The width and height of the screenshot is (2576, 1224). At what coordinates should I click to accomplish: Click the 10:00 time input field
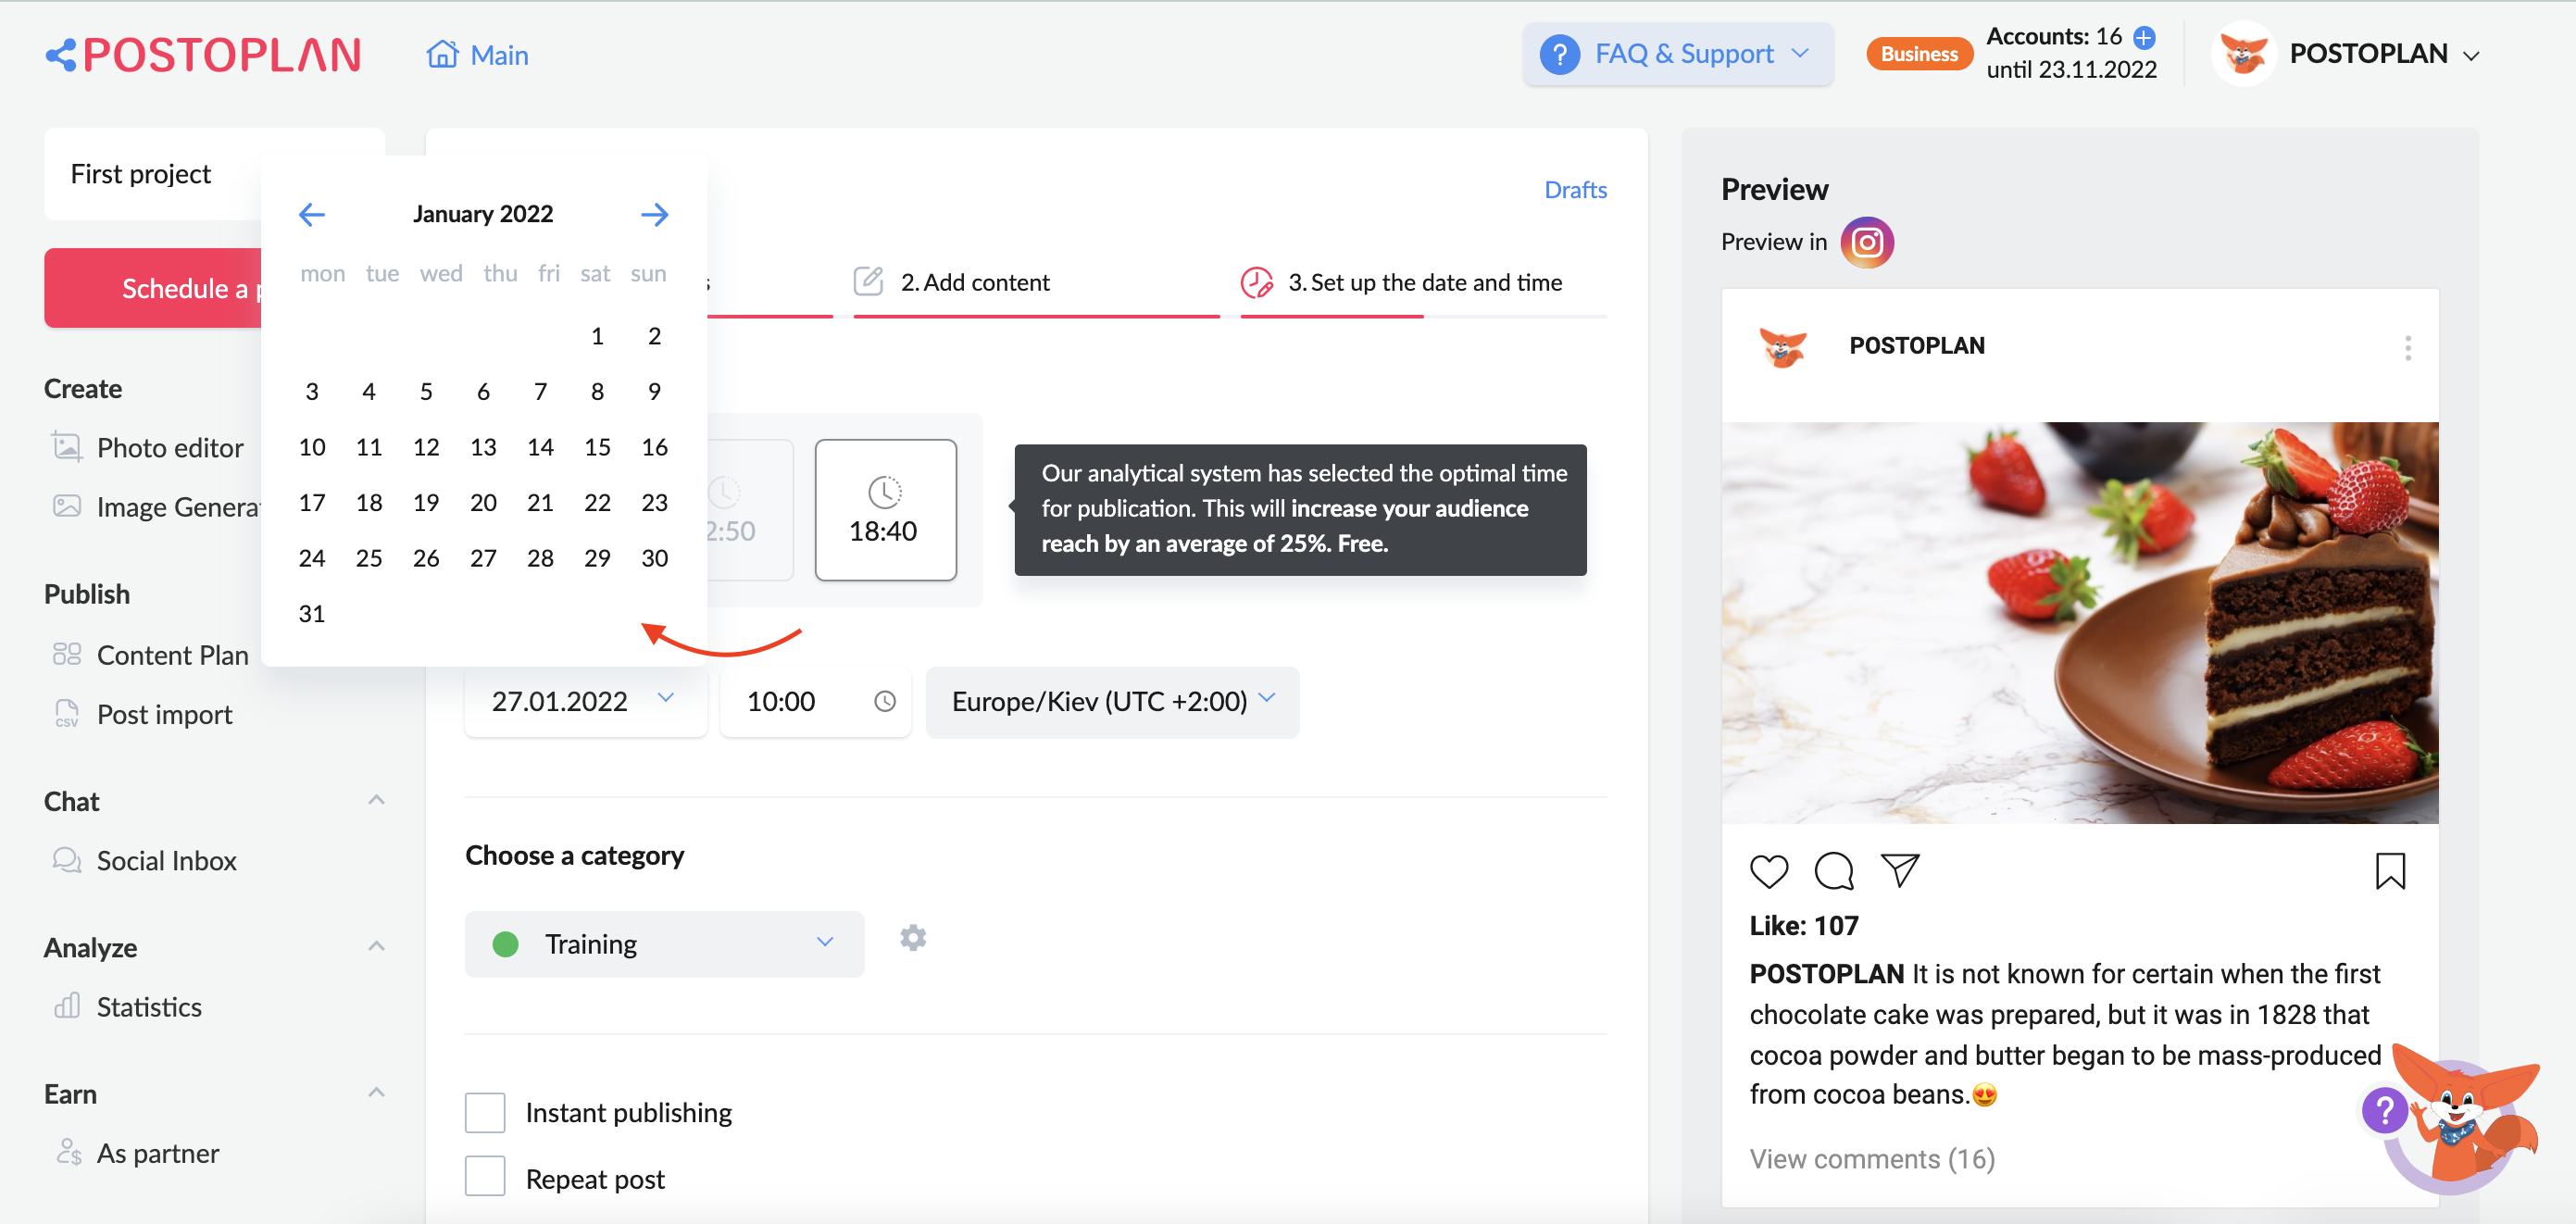814,702
